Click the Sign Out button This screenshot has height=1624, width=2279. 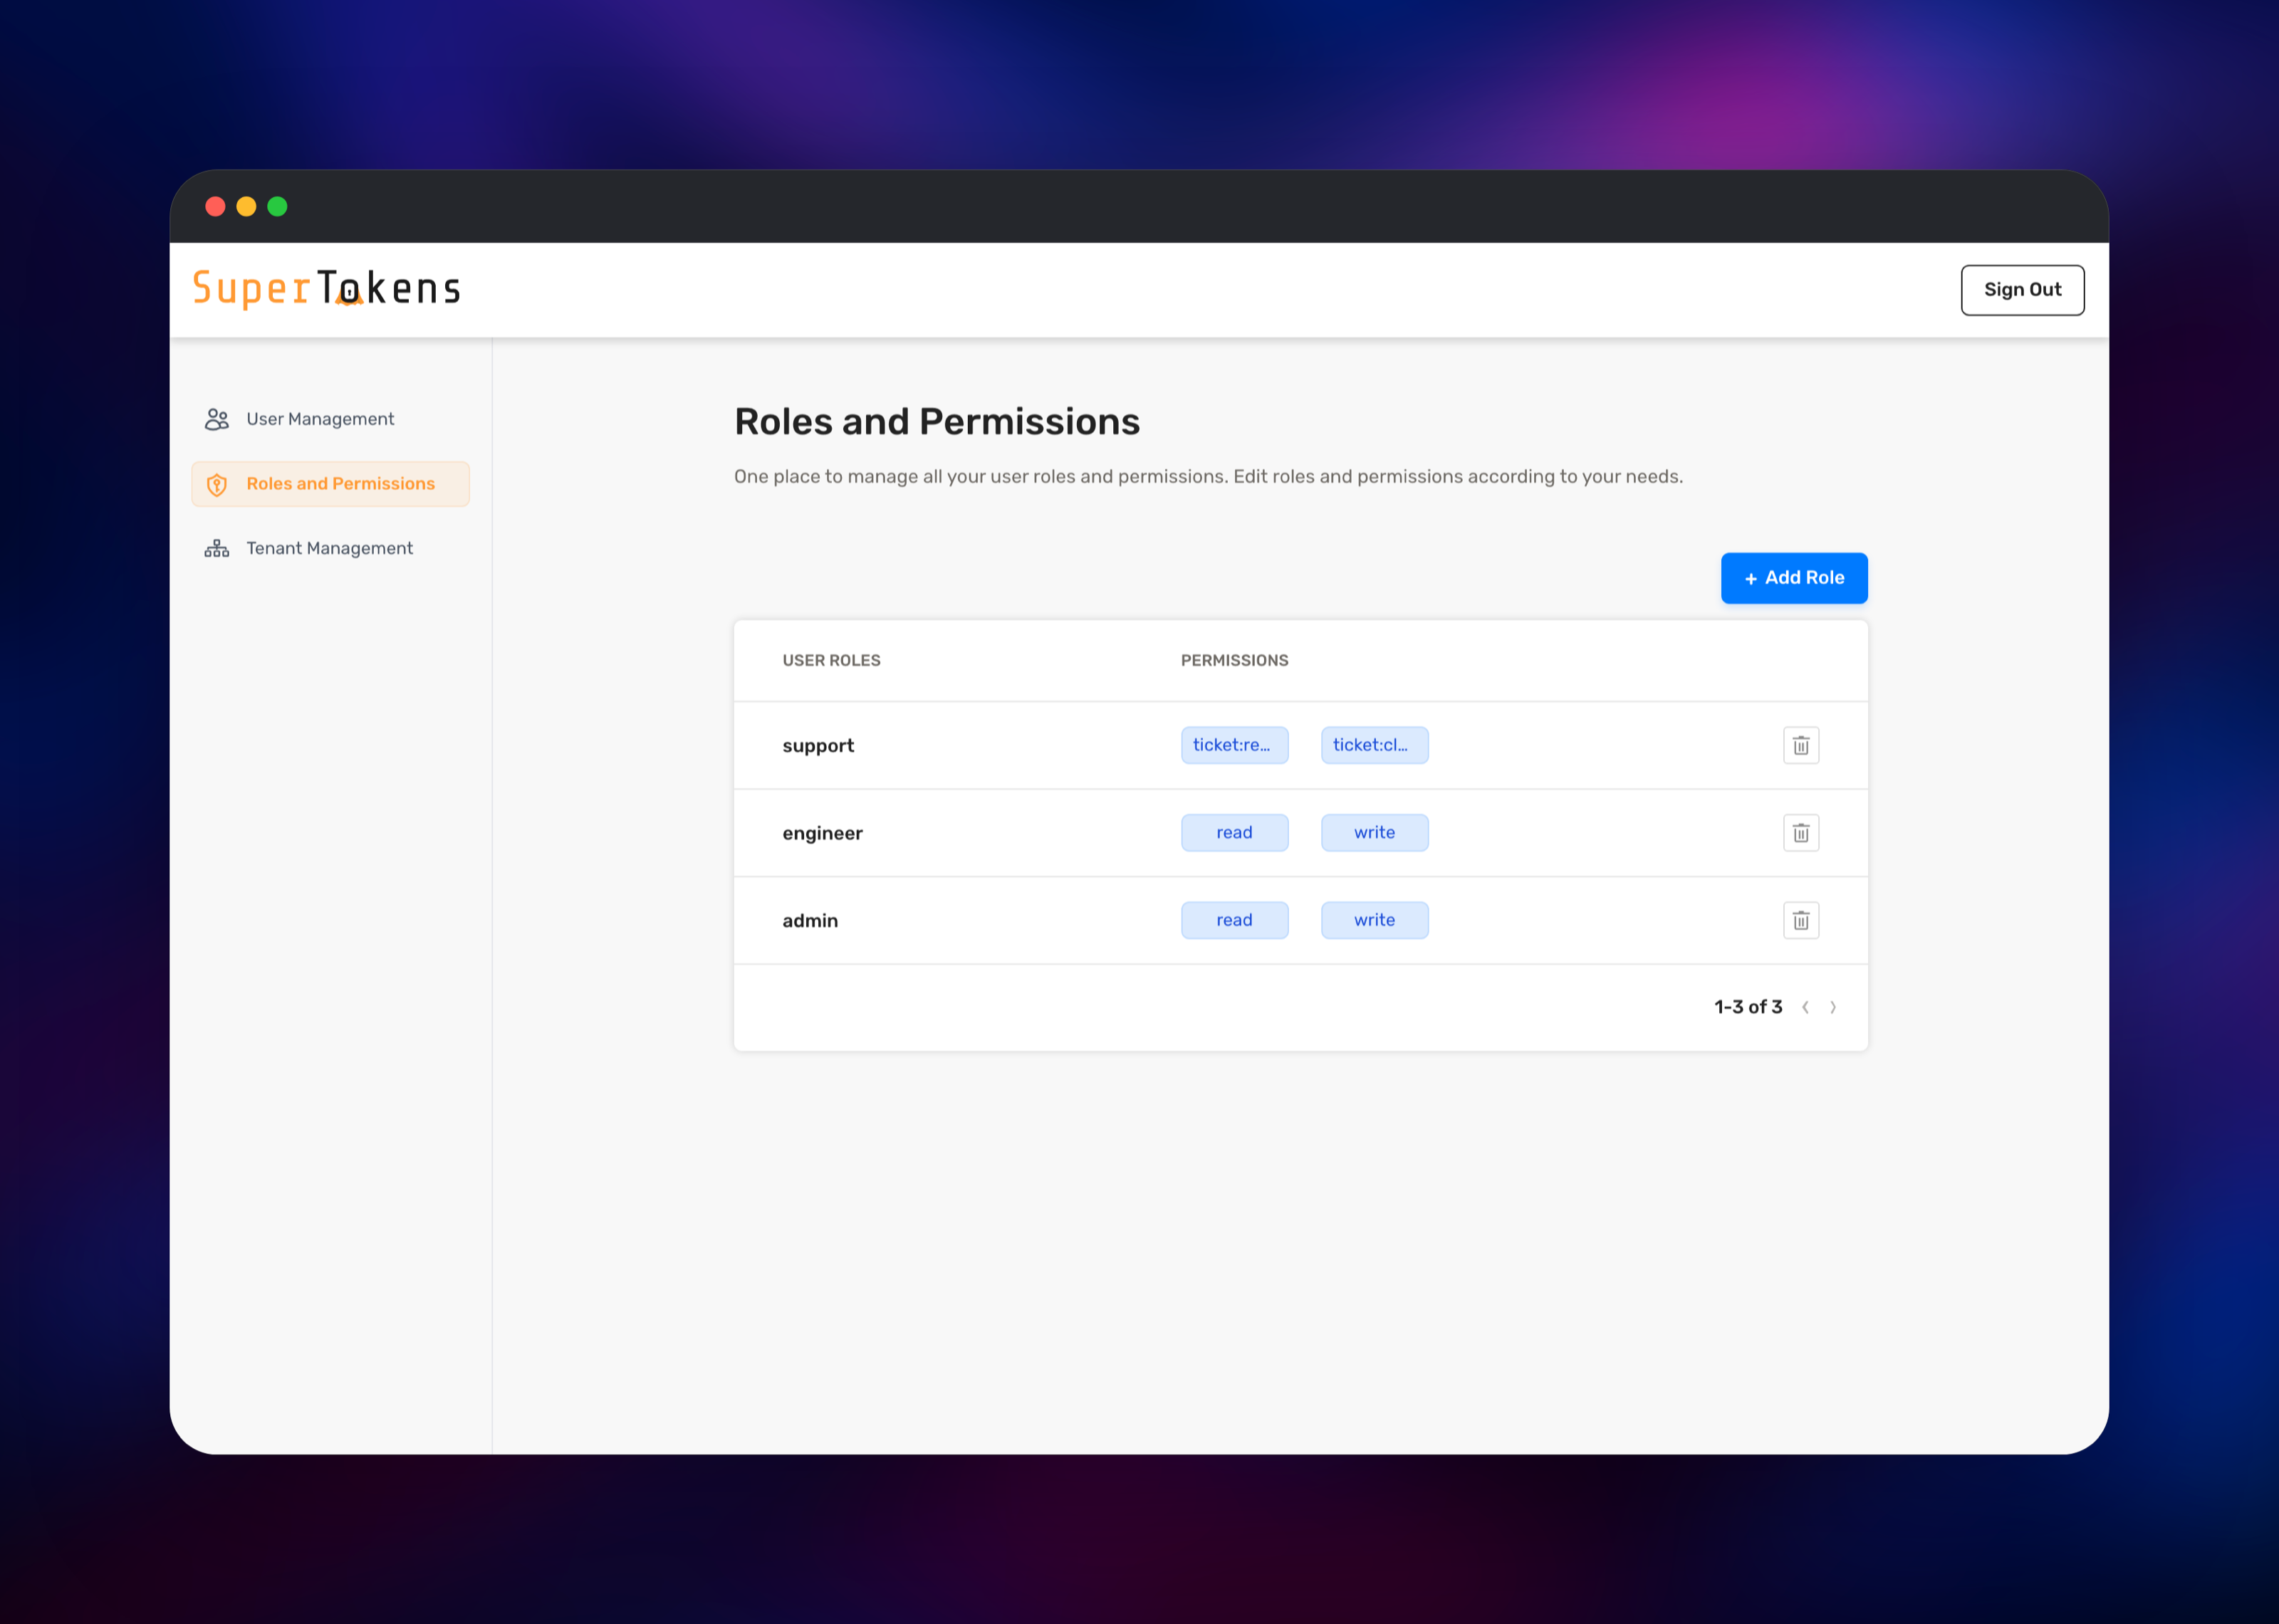point(2022,290)
